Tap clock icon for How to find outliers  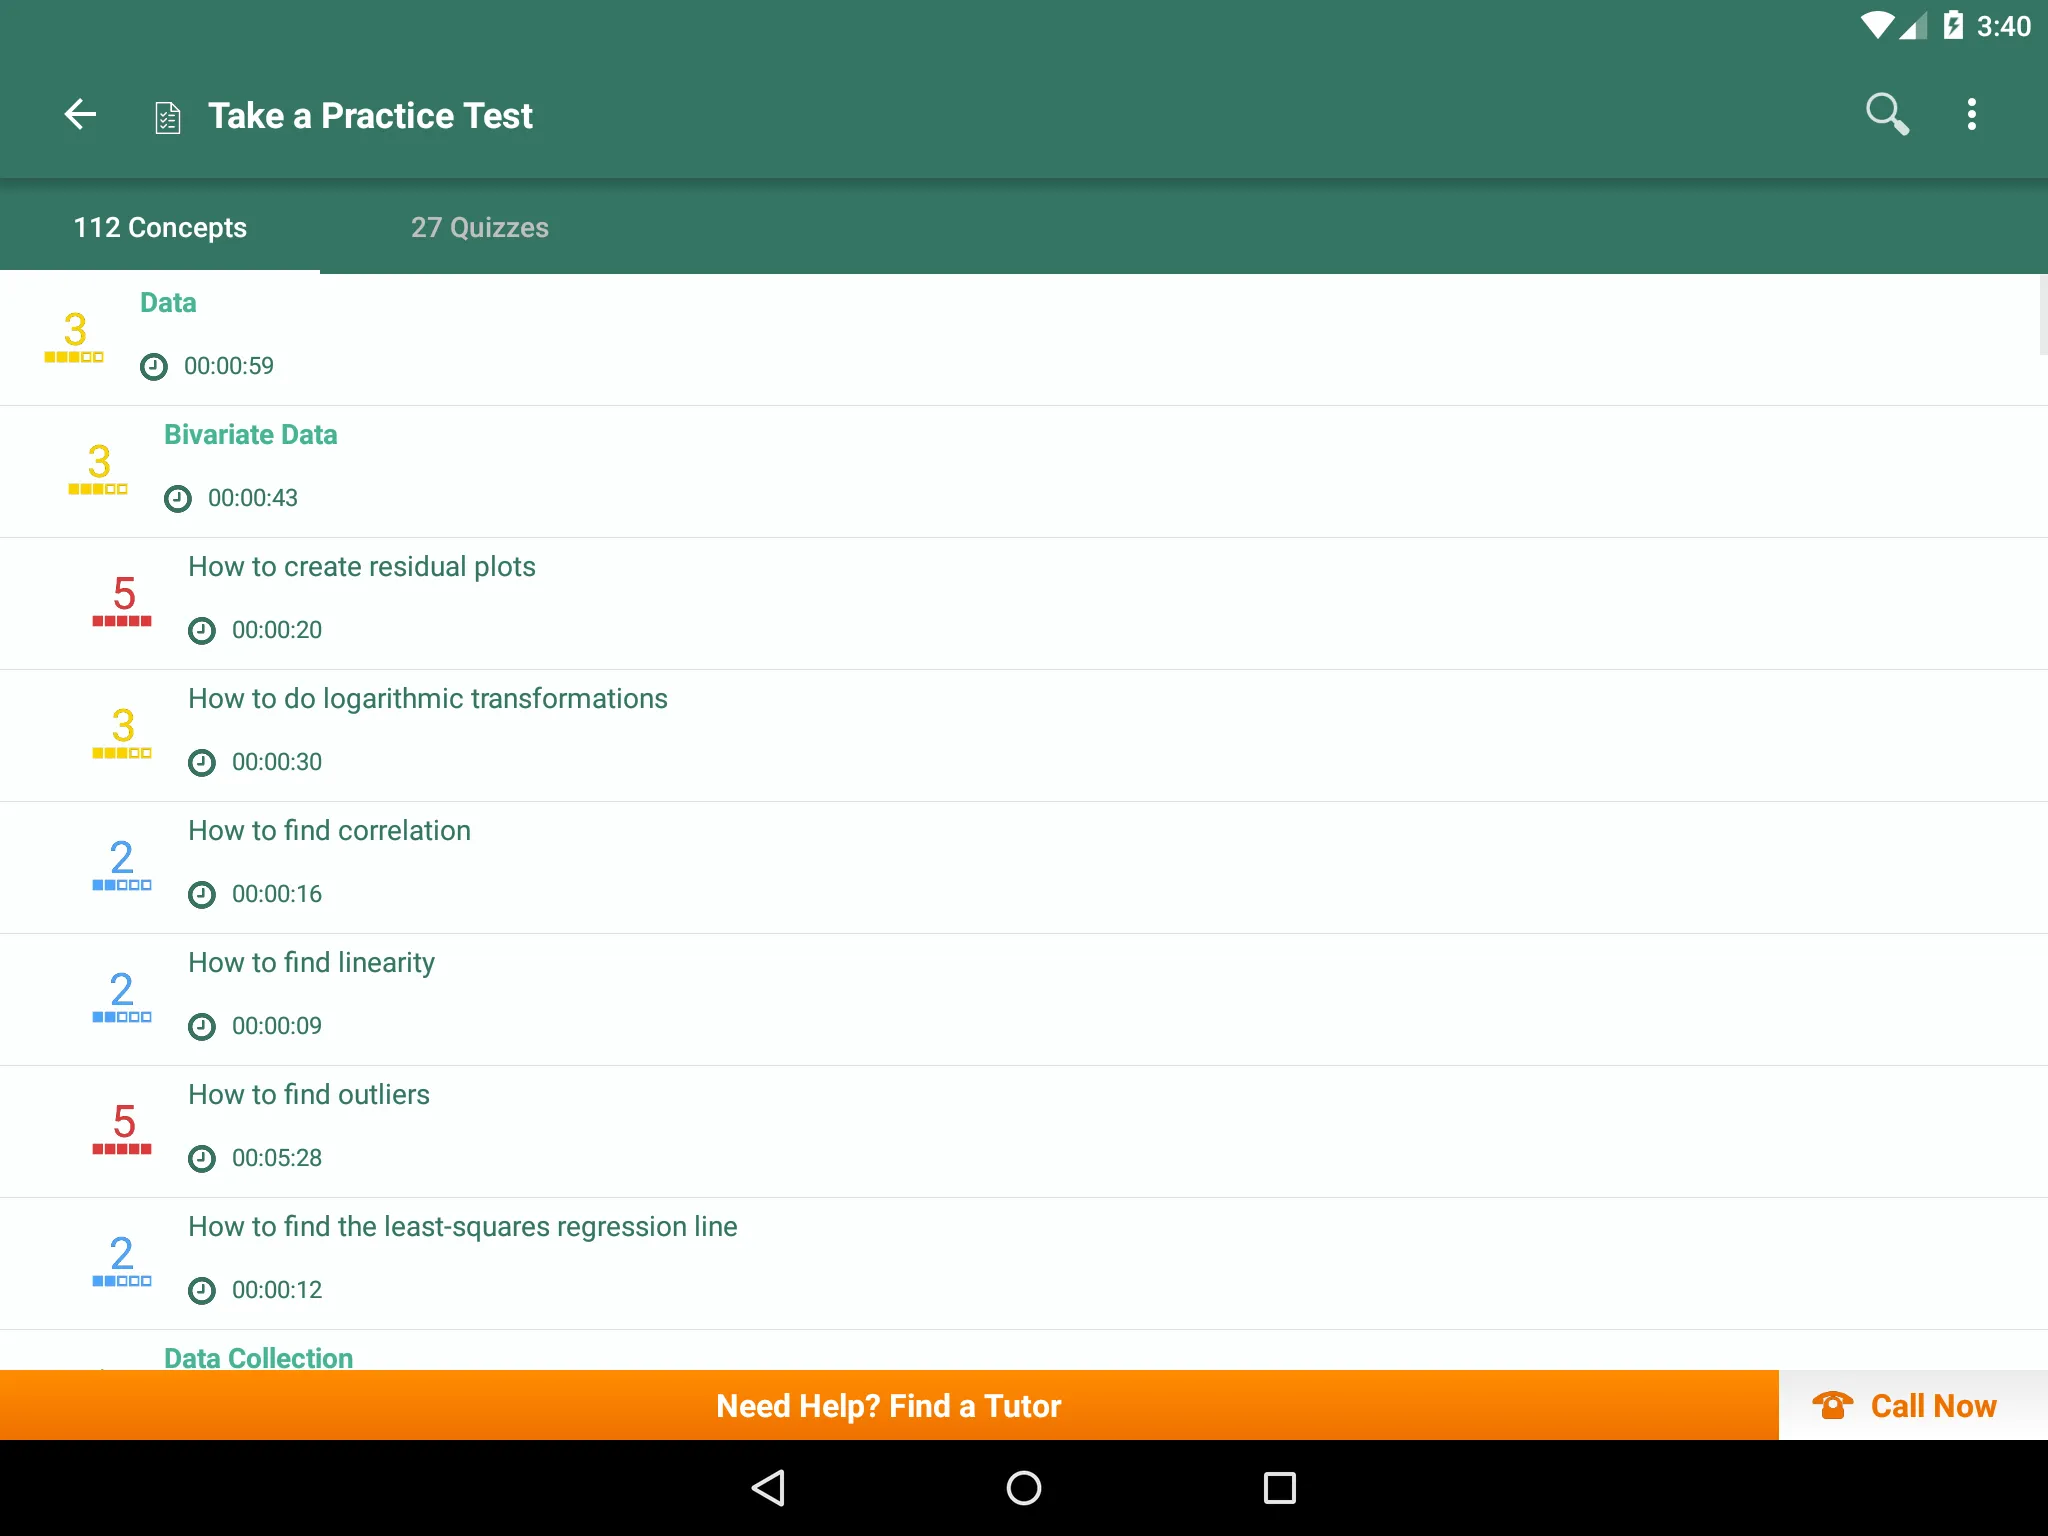pyautogui.click(x=202, y=1157)
